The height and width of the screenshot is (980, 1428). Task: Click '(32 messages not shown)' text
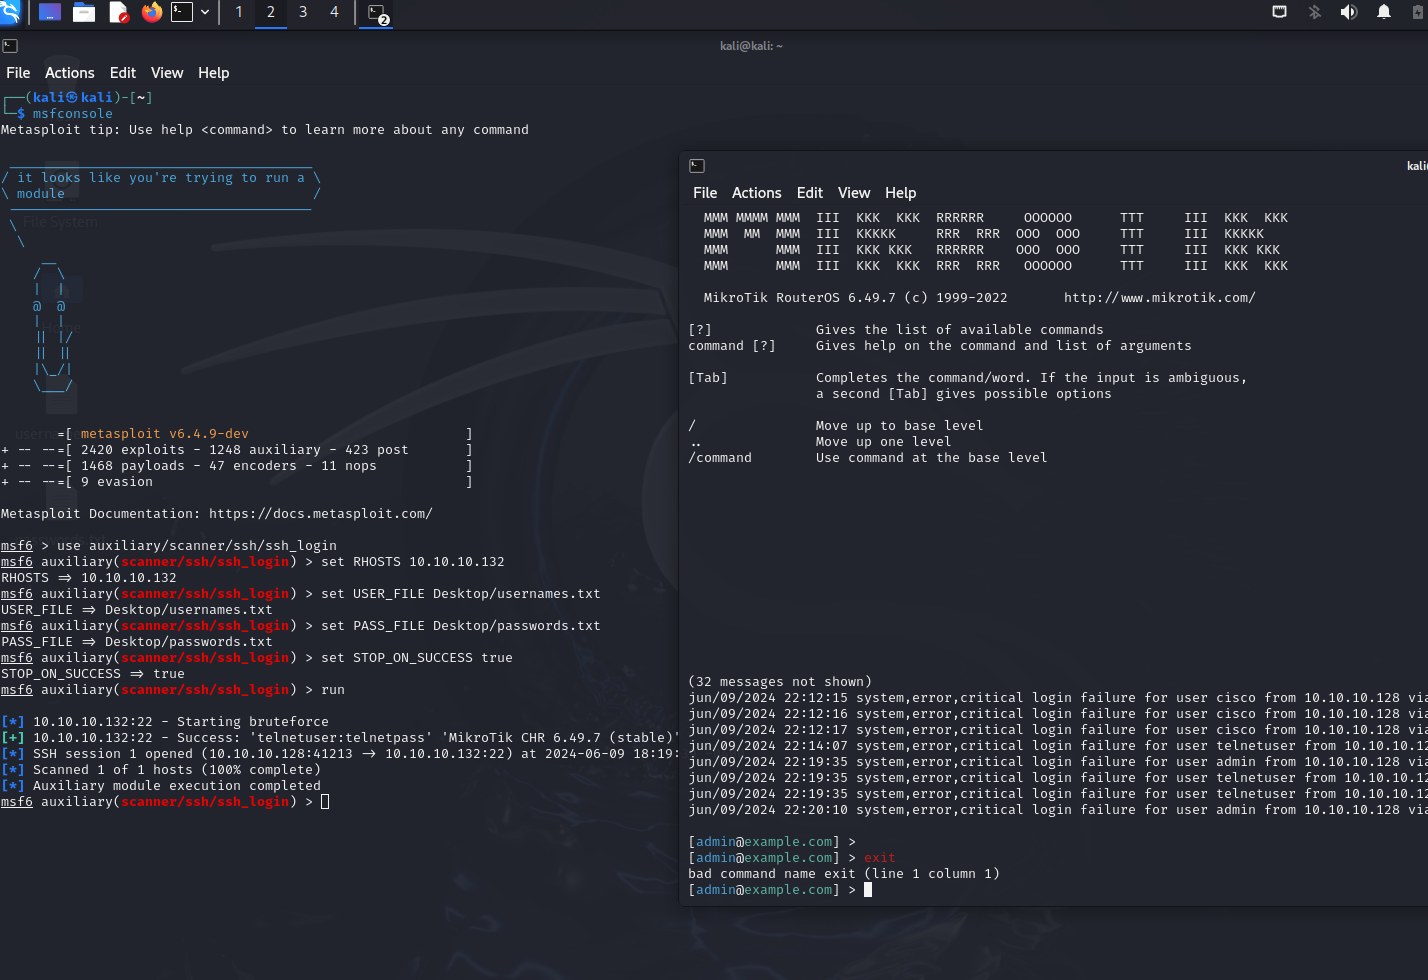pos(780,682)
